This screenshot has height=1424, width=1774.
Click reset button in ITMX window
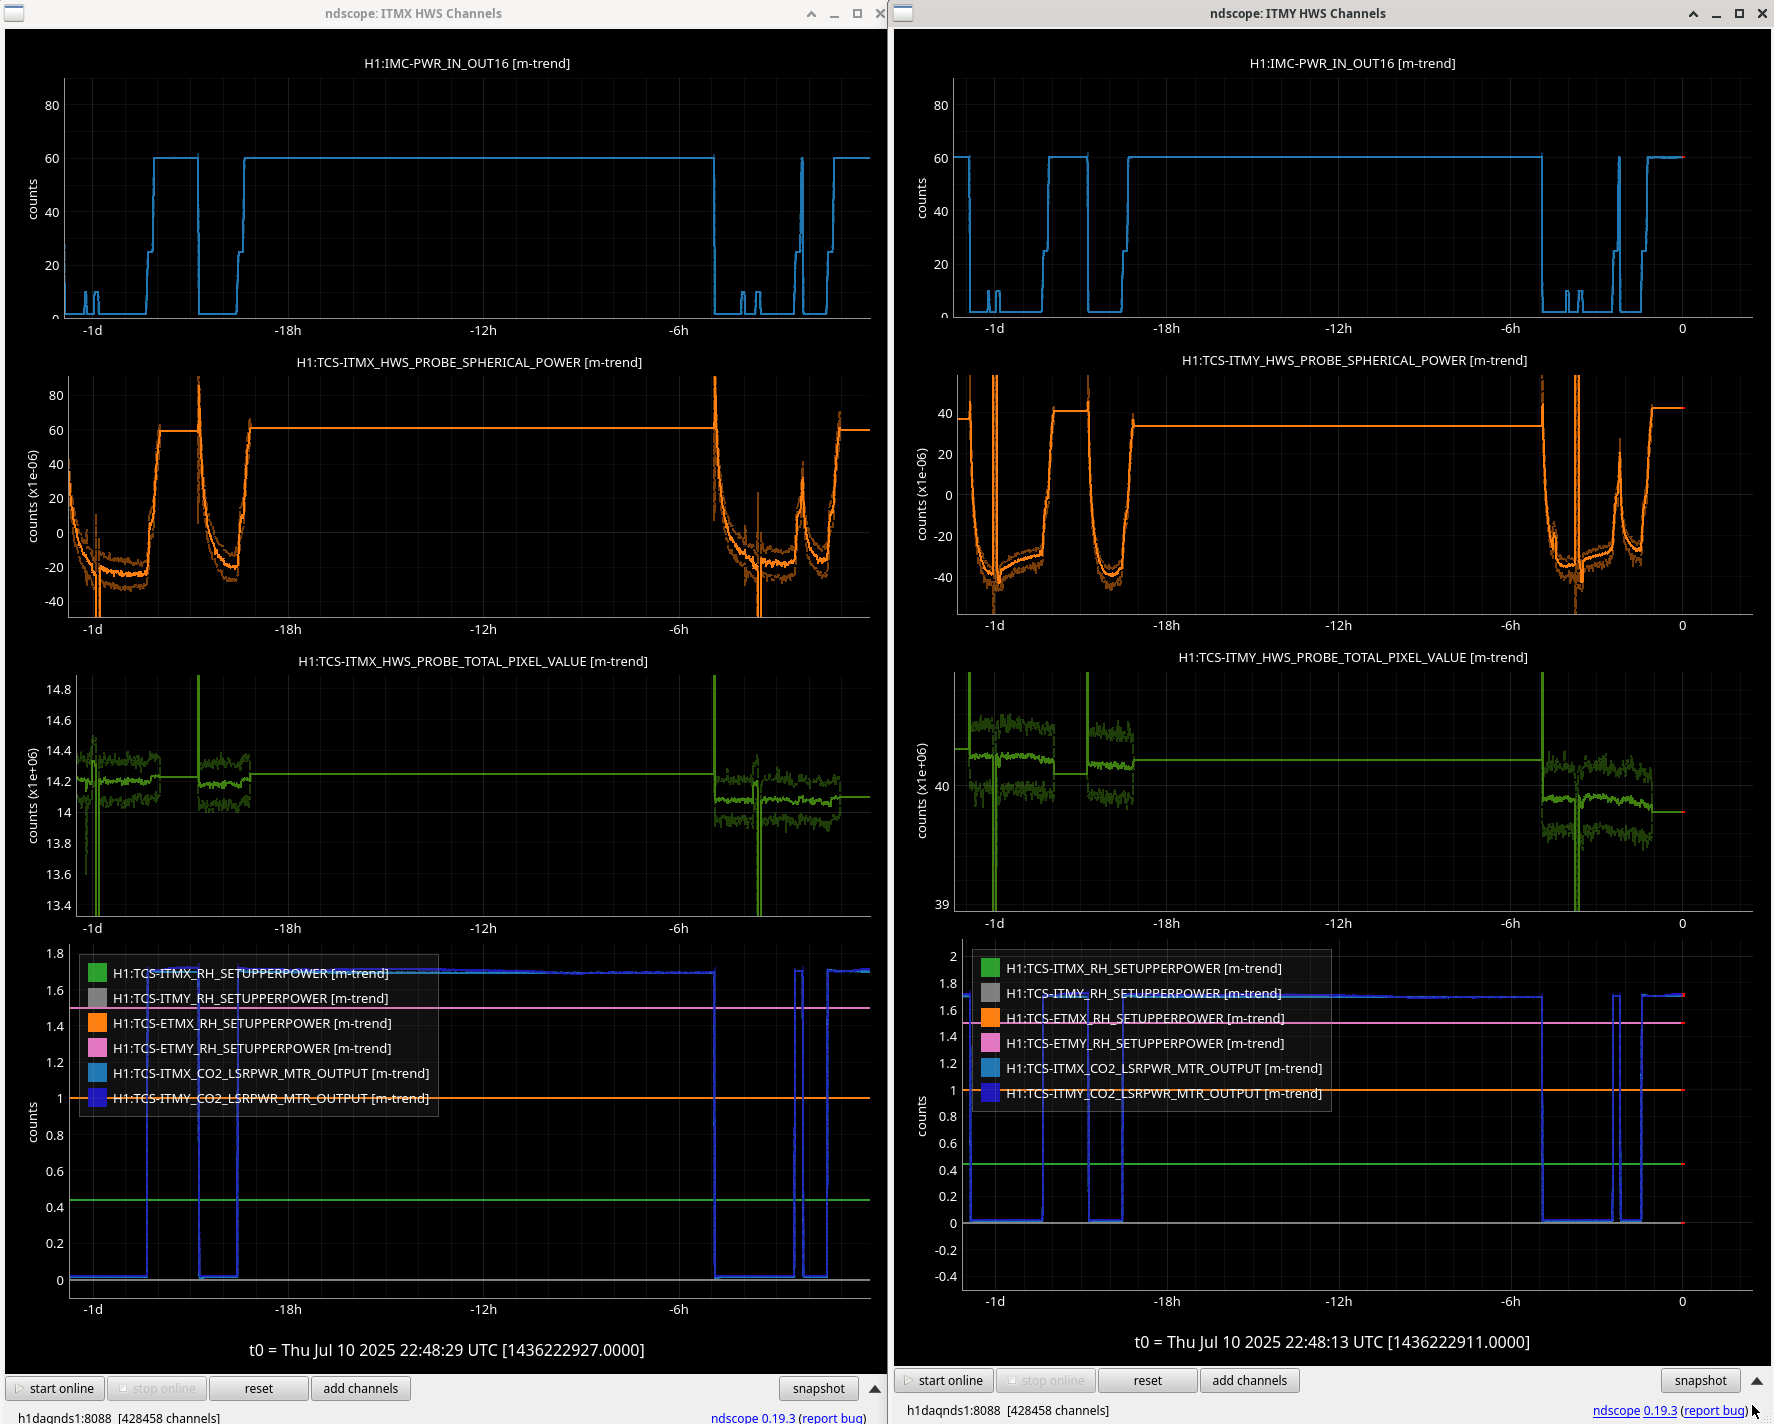pyautogui.click(x=258, y=1388)
